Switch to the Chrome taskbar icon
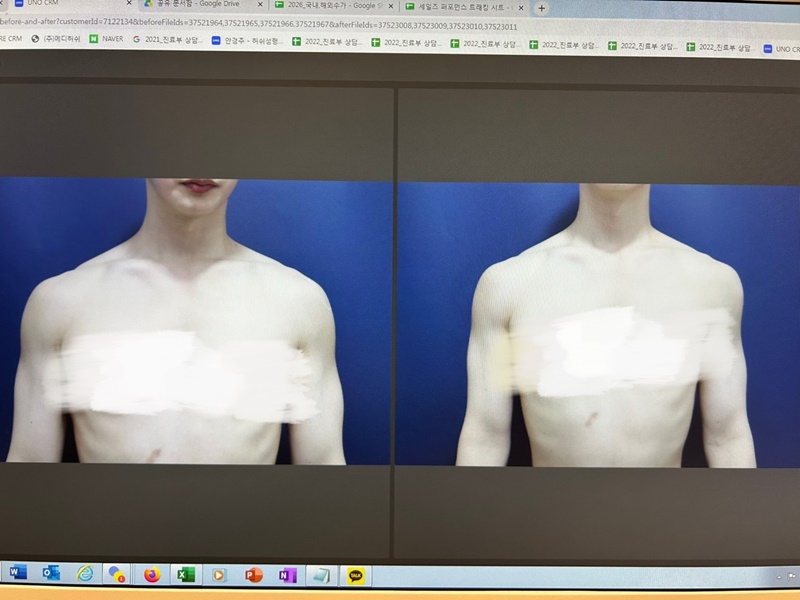800x600 pixels. (x=117, y=574)
